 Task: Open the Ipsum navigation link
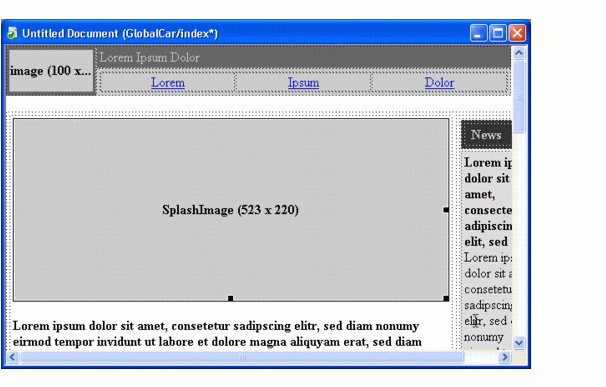(x=303, y=82)
